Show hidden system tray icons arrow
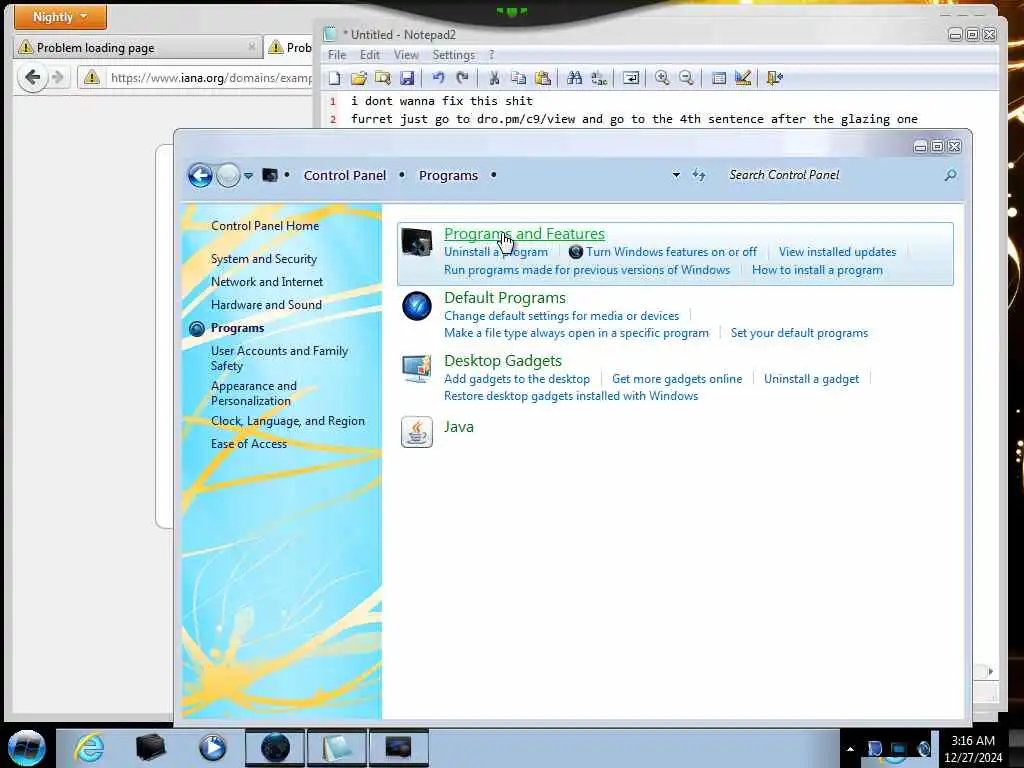The height and width of the screenshot is (768, 1024). 850,749
